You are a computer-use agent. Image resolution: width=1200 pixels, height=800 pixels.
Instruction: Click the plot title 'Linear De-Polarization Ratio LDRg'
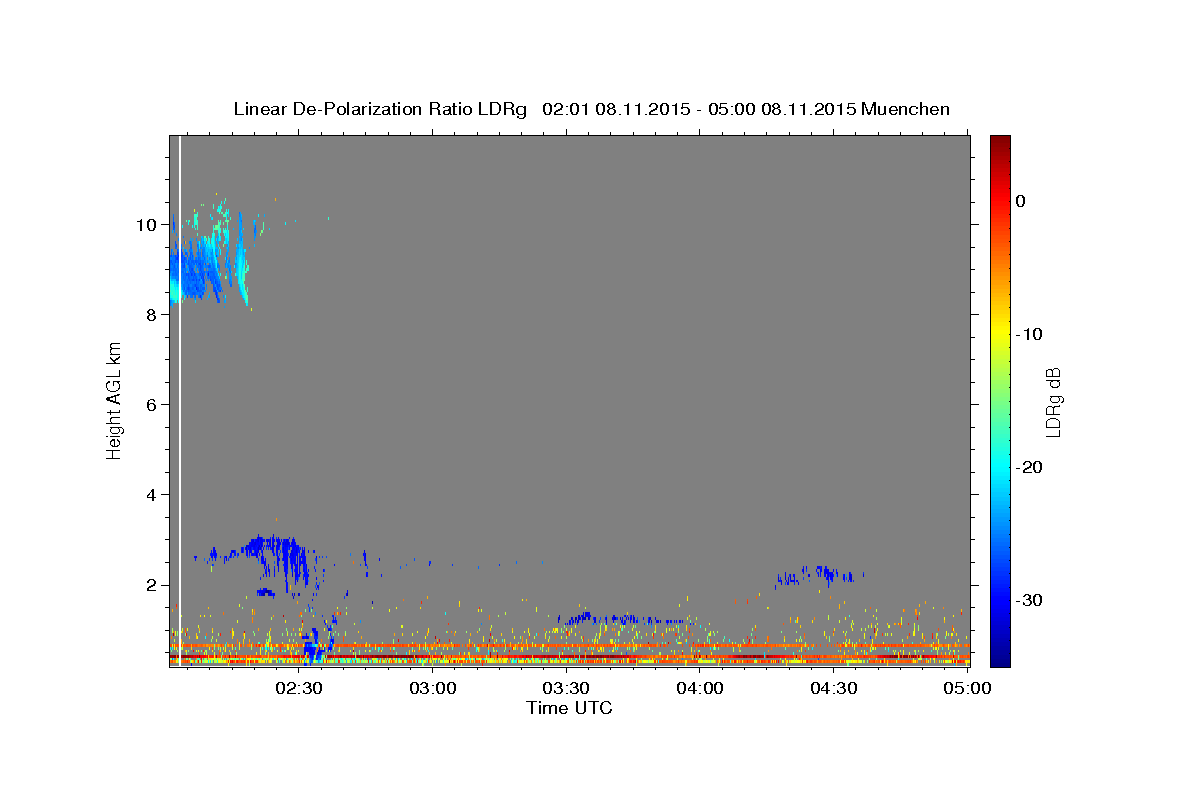tap(379, 109)
